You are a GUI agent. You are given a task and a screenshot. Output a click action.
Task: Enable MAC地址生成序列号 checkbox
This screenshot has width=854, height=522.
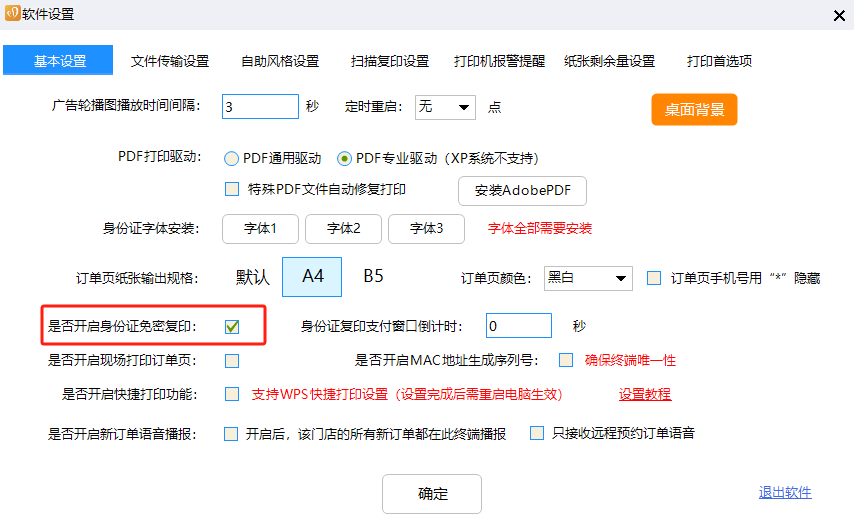coord(566,360)
